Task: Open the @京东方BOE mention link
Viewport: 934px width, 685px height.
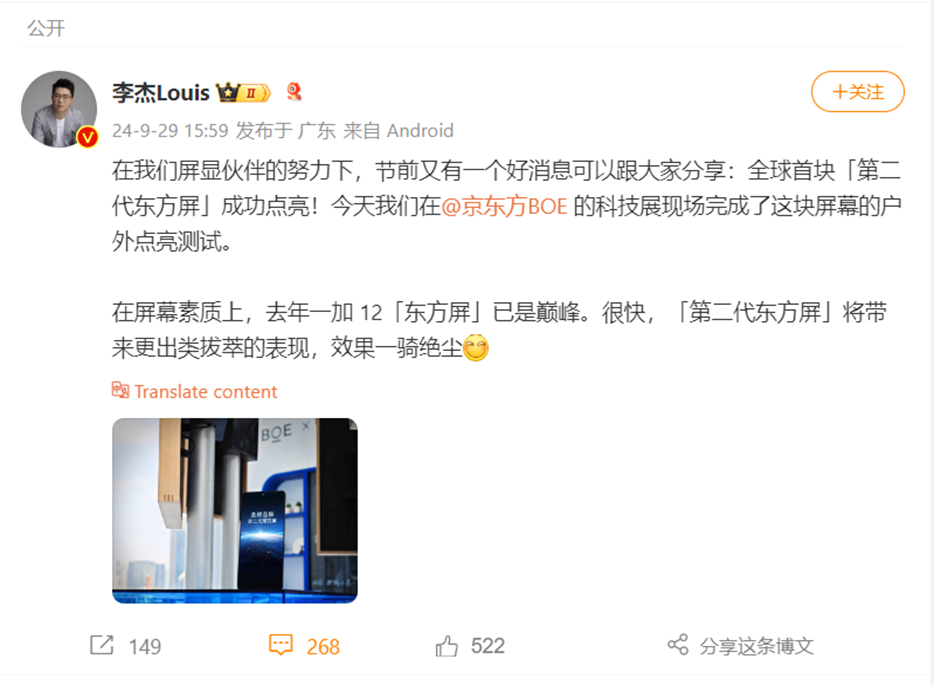Action: coord(504,206)
